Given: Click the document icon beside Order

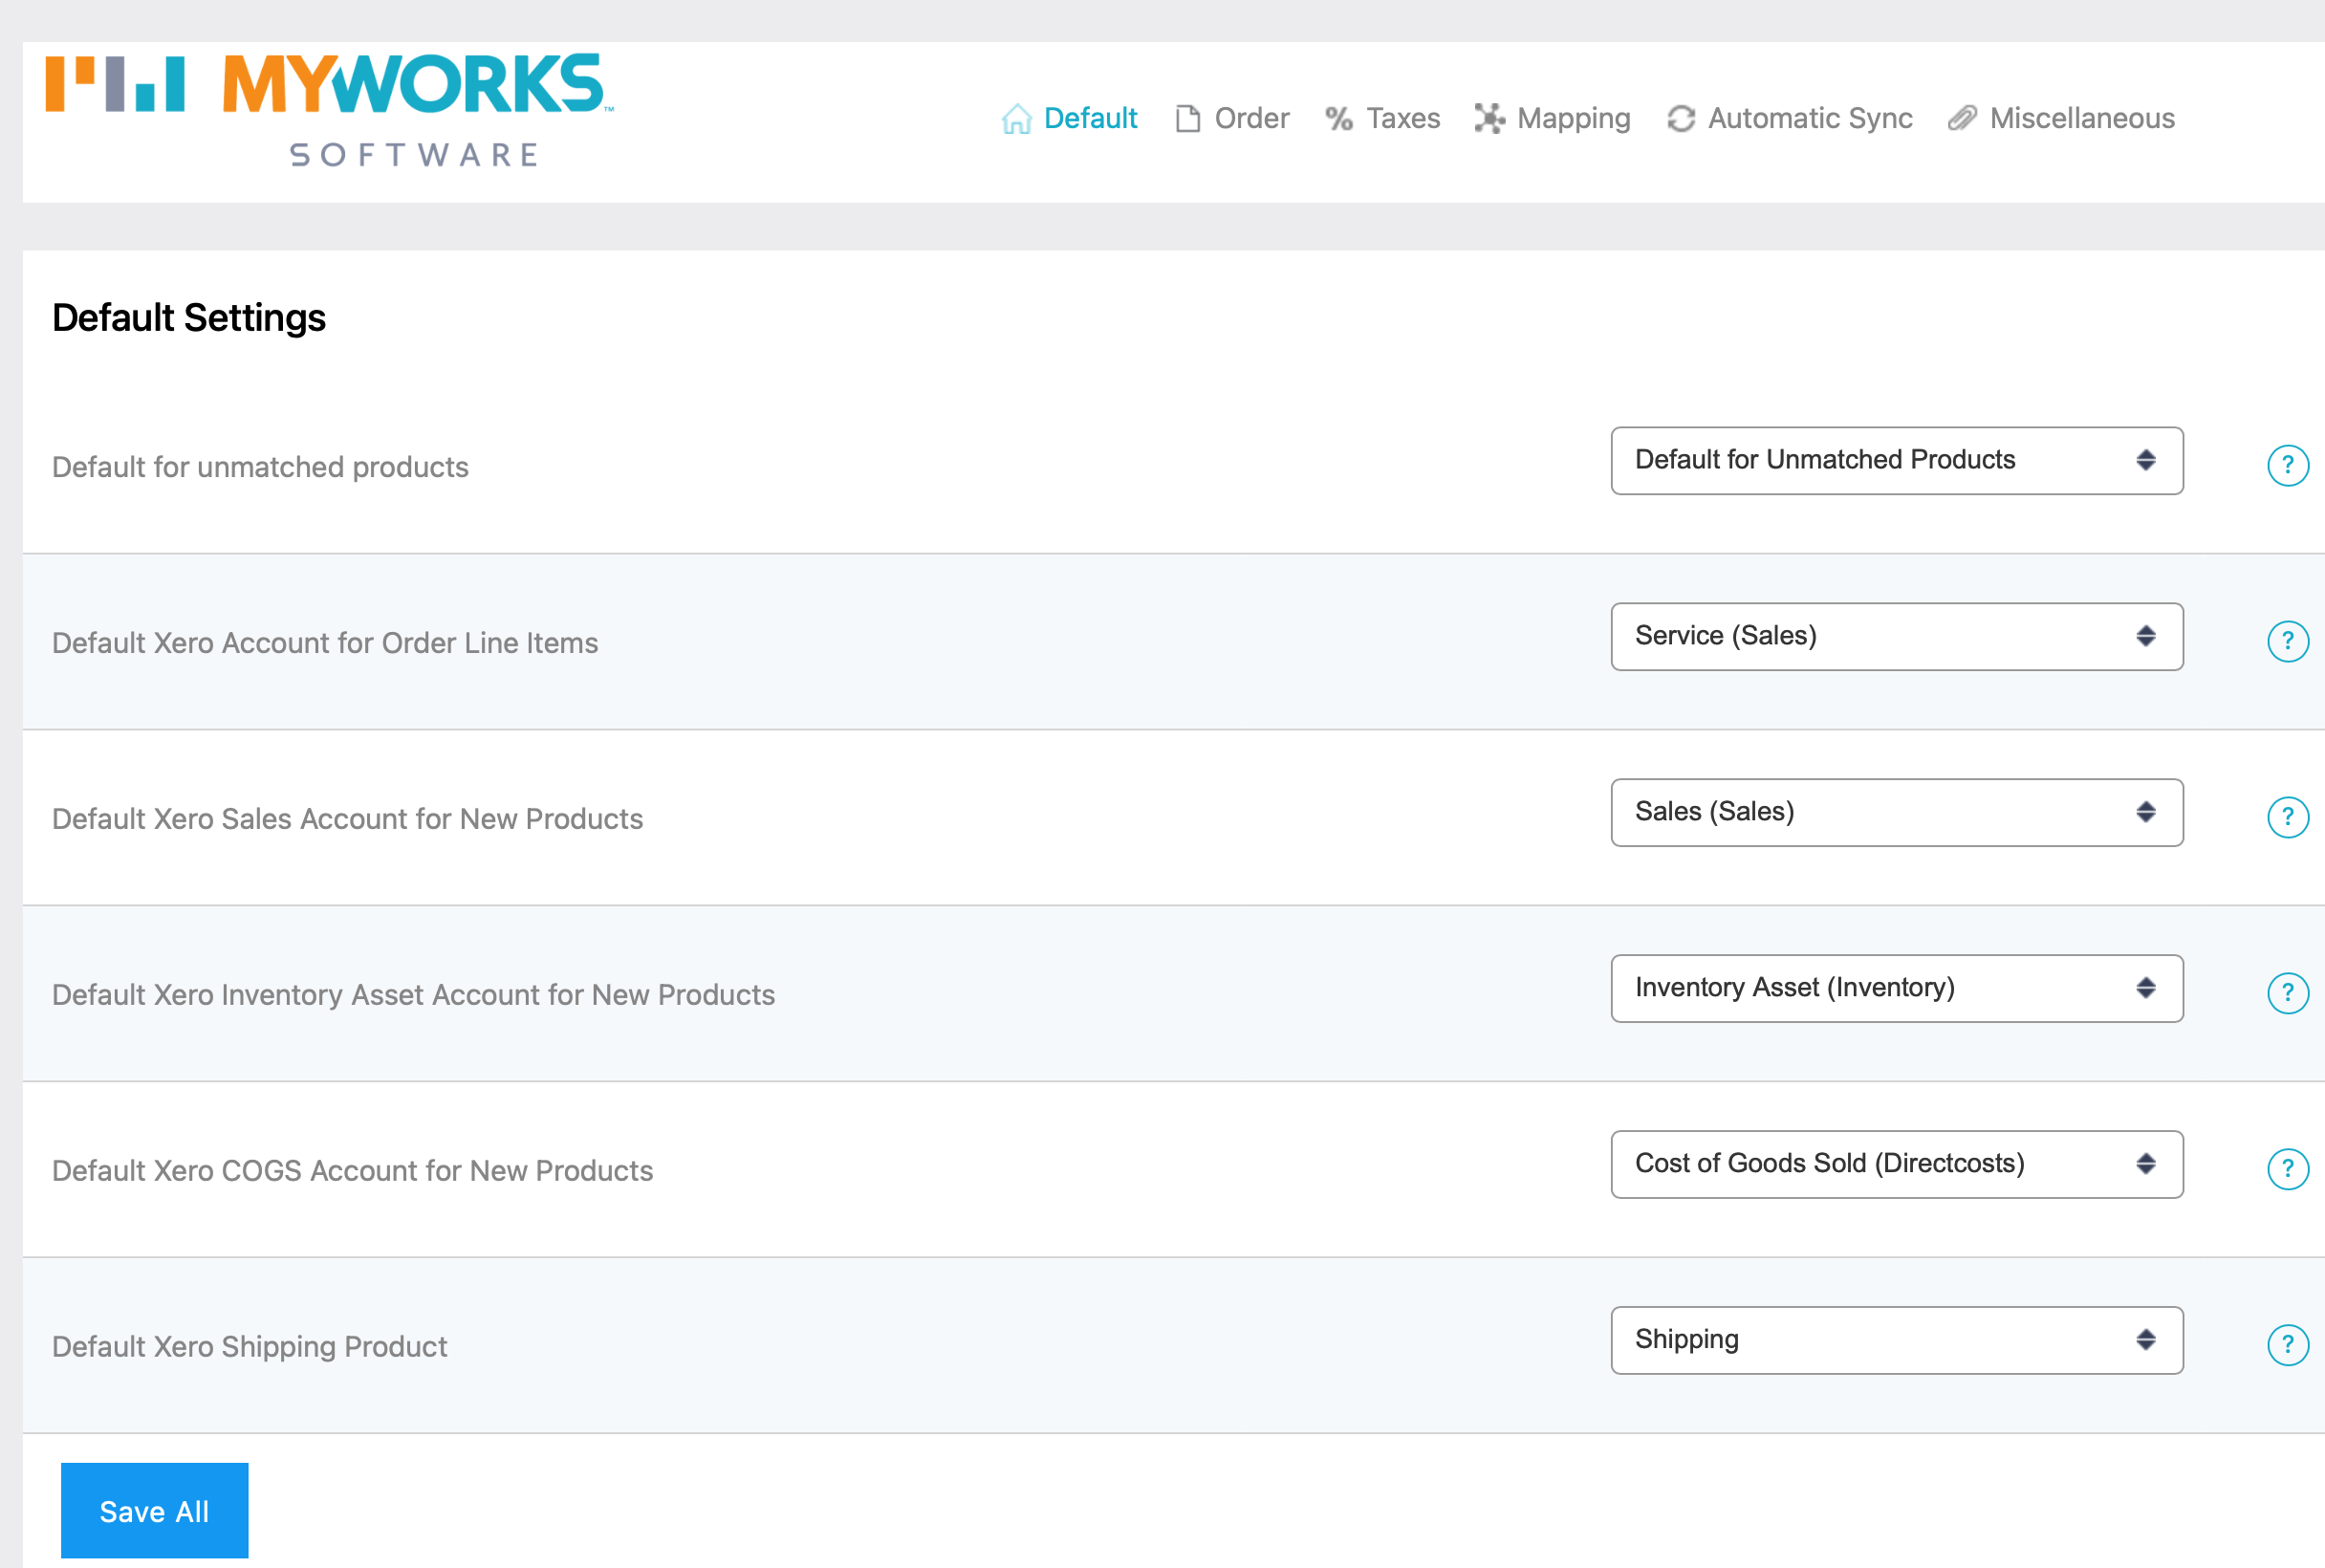Looking at the screenshot, I should [1187, 119].
